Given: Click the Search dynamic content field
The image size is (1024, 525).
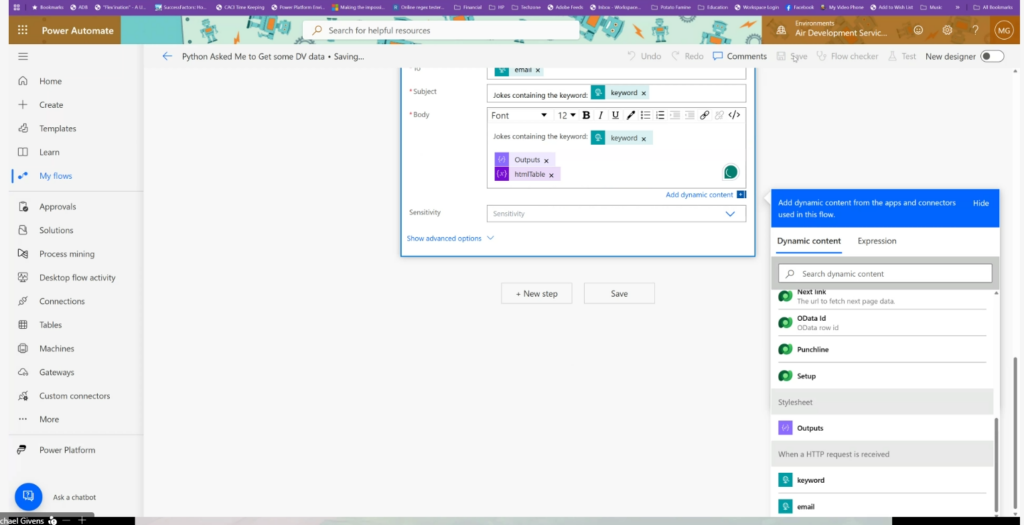Looking at the screenshot, I should click(885, 273).
